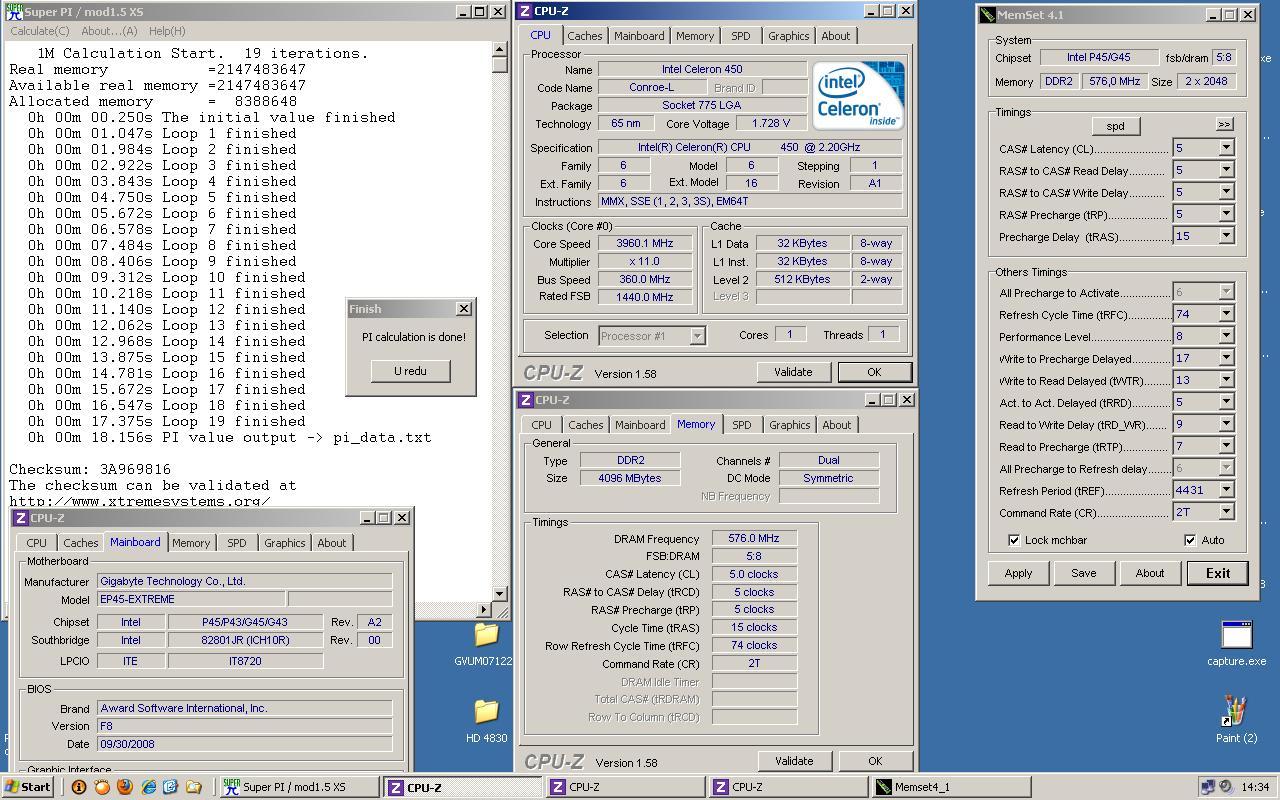Click the Exit button in MemSet

pos(1218,573)
